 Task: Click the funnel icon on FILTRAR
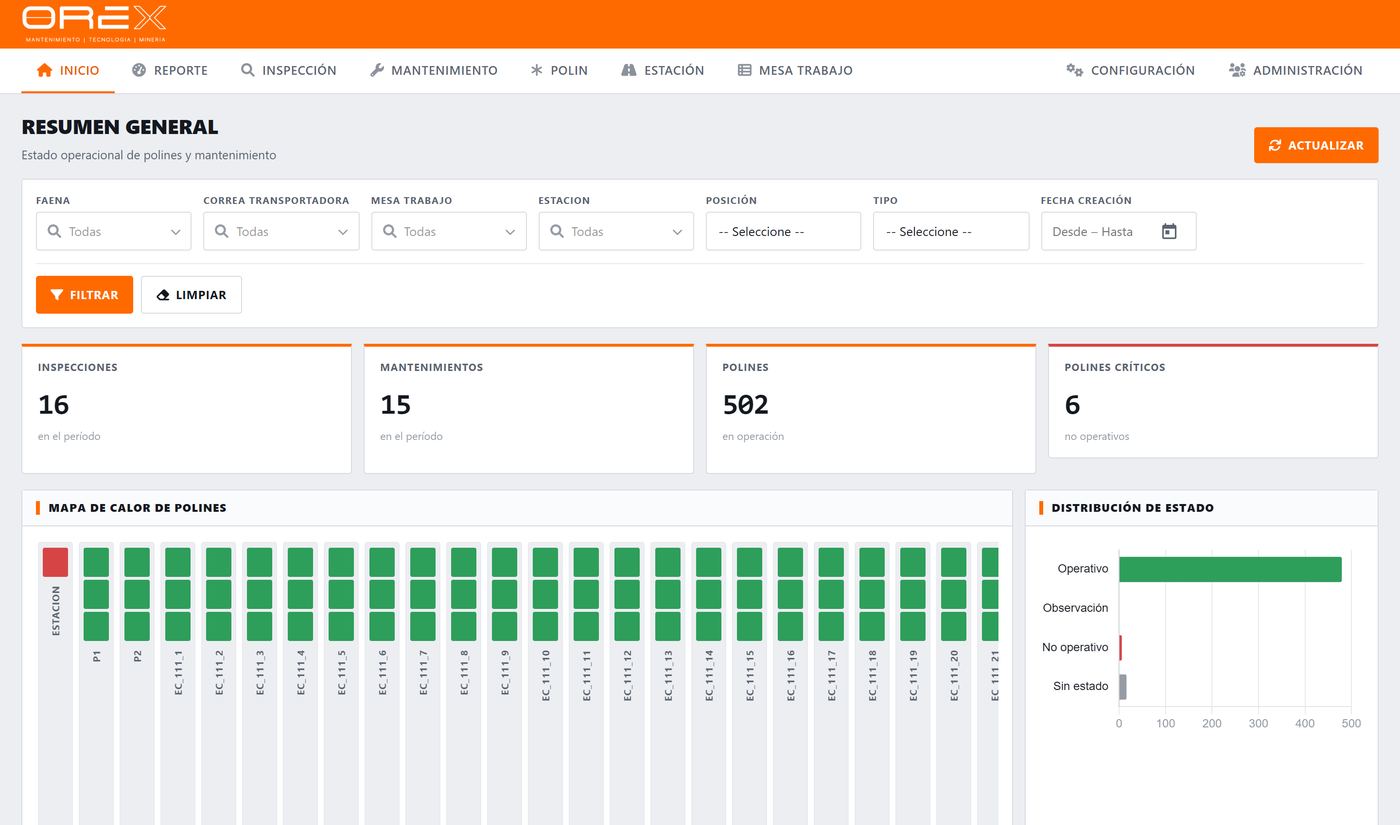pyautogui.click(x=57, y=295)
